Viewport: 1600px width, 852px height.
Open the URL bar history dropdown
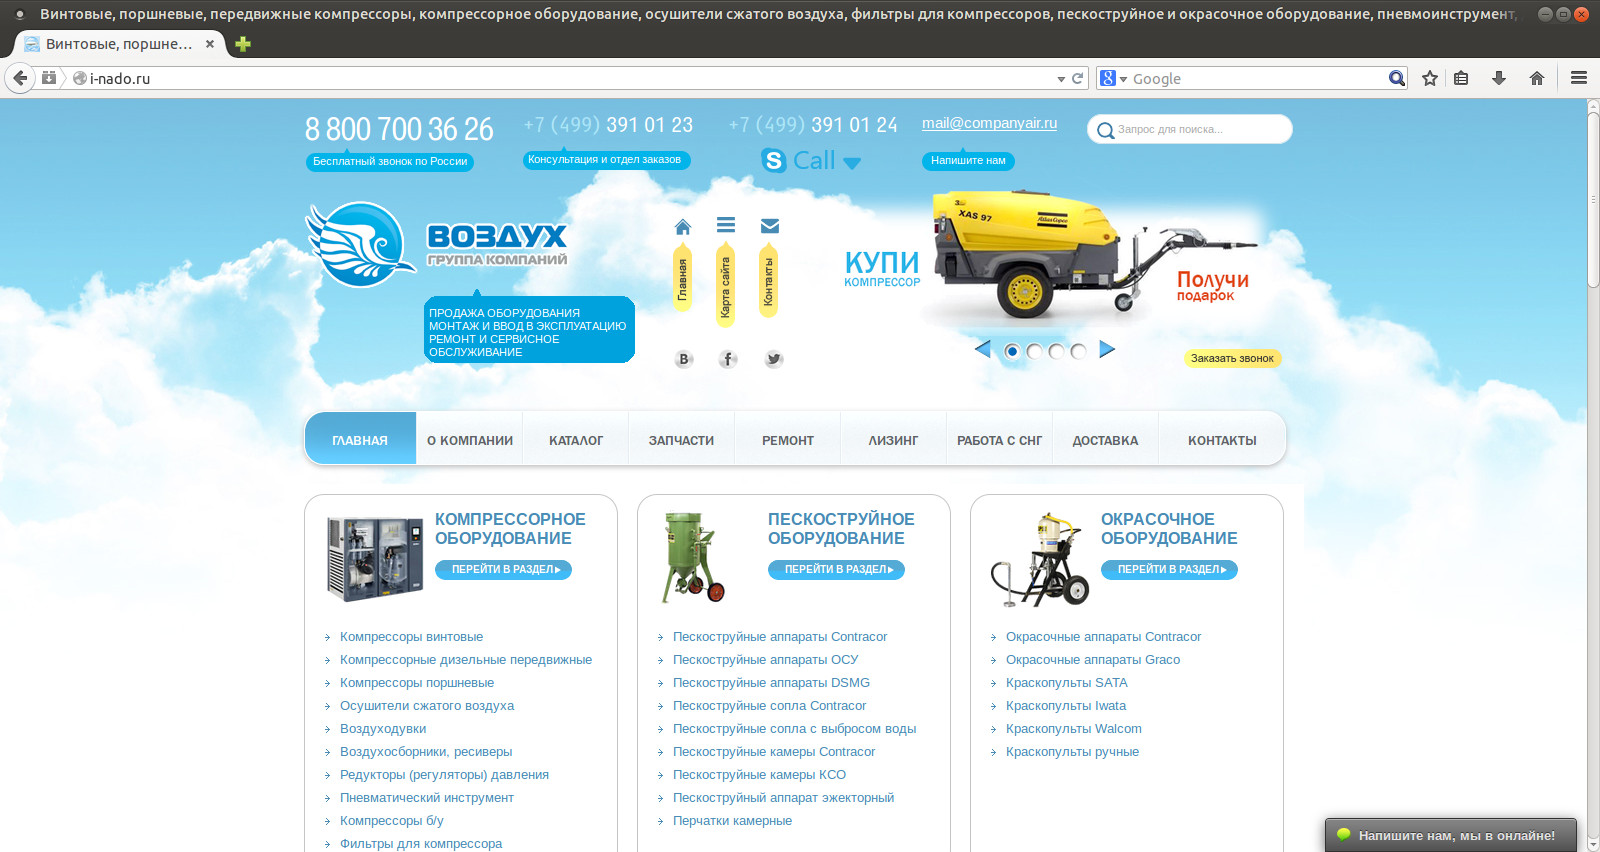pyautogui.click(x=1061, y=79)
